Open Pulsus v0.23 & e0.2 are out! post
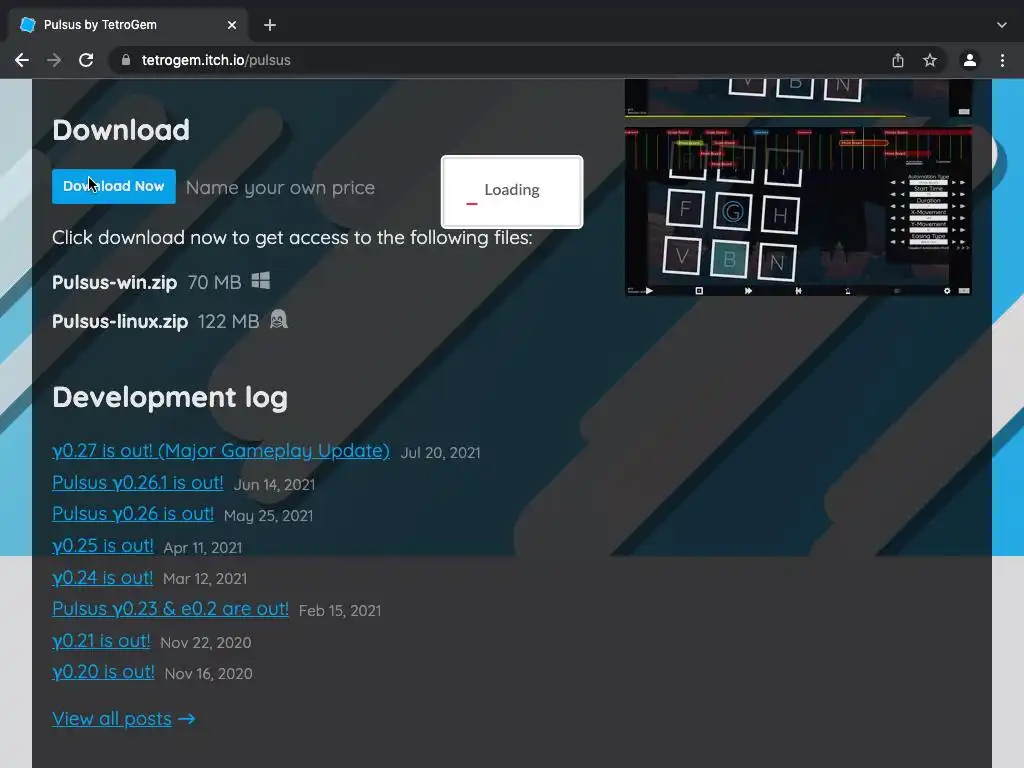The width and height of the screenshot is (1024, 768). coord(170,609)
